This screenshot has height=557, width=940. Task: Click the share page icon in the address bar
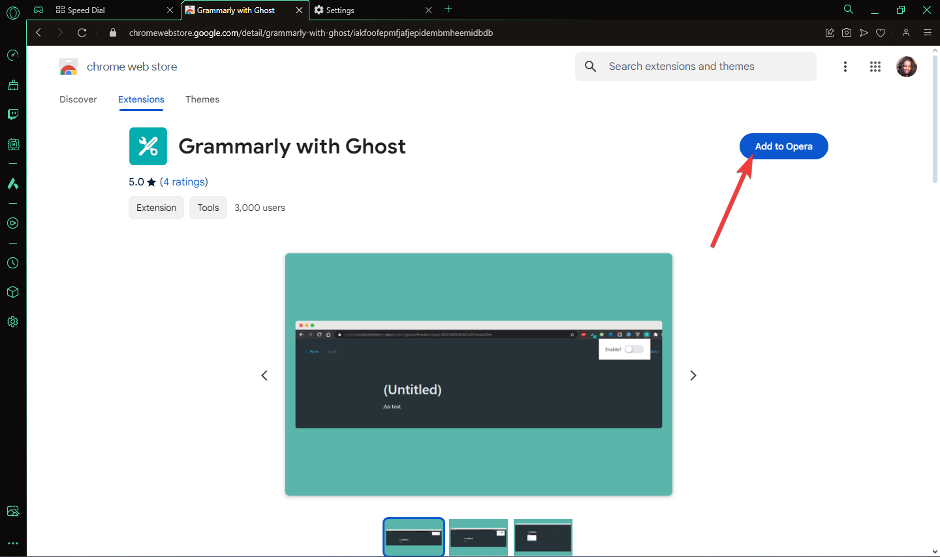(830, 33)
